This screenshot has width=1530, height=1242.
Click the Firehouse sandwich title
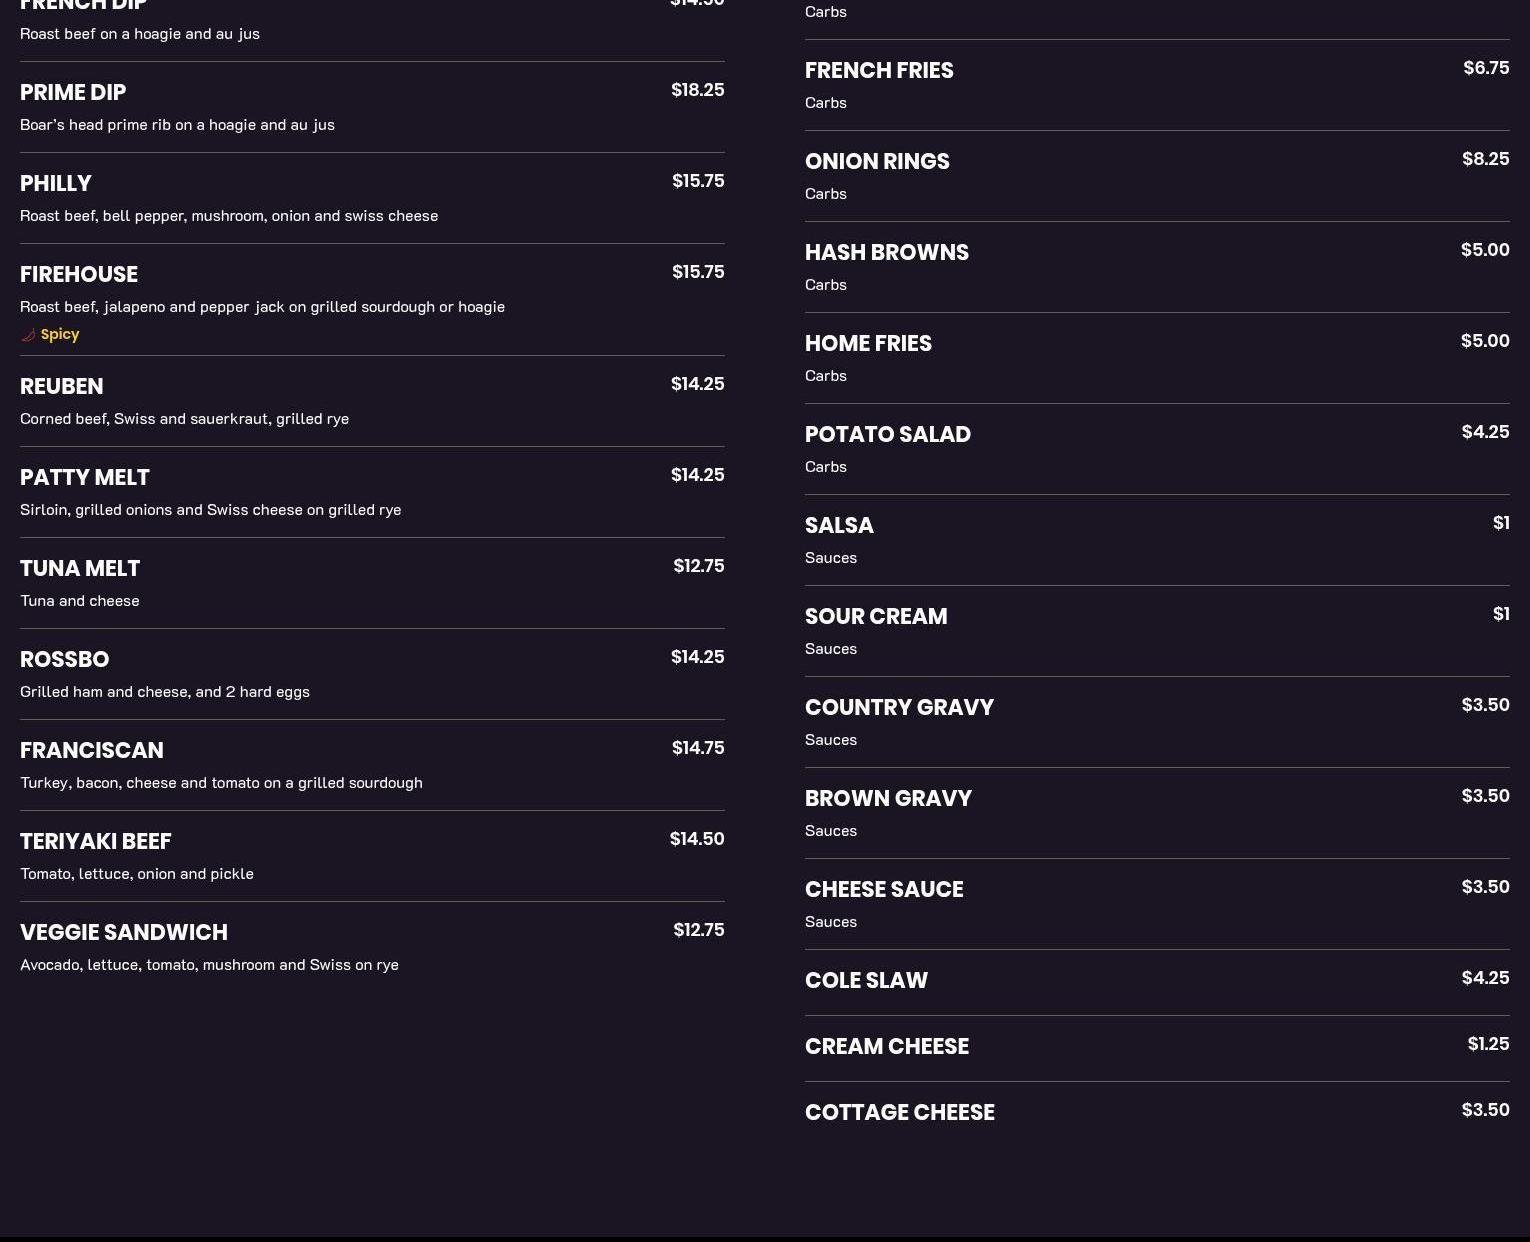(x=79, y=275)
